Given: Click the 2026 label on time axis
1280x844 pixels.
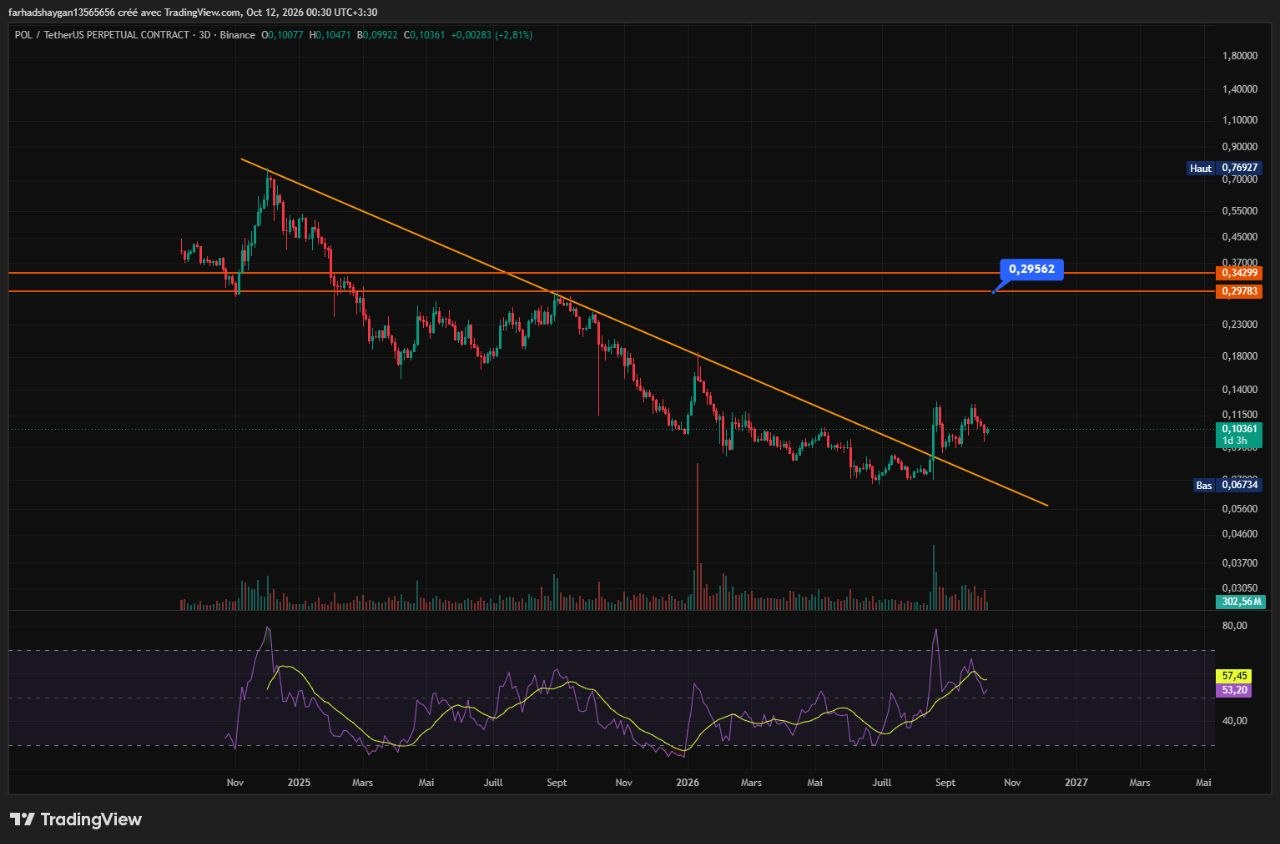Looking at the screenshot, I should (x=686, y=783).
